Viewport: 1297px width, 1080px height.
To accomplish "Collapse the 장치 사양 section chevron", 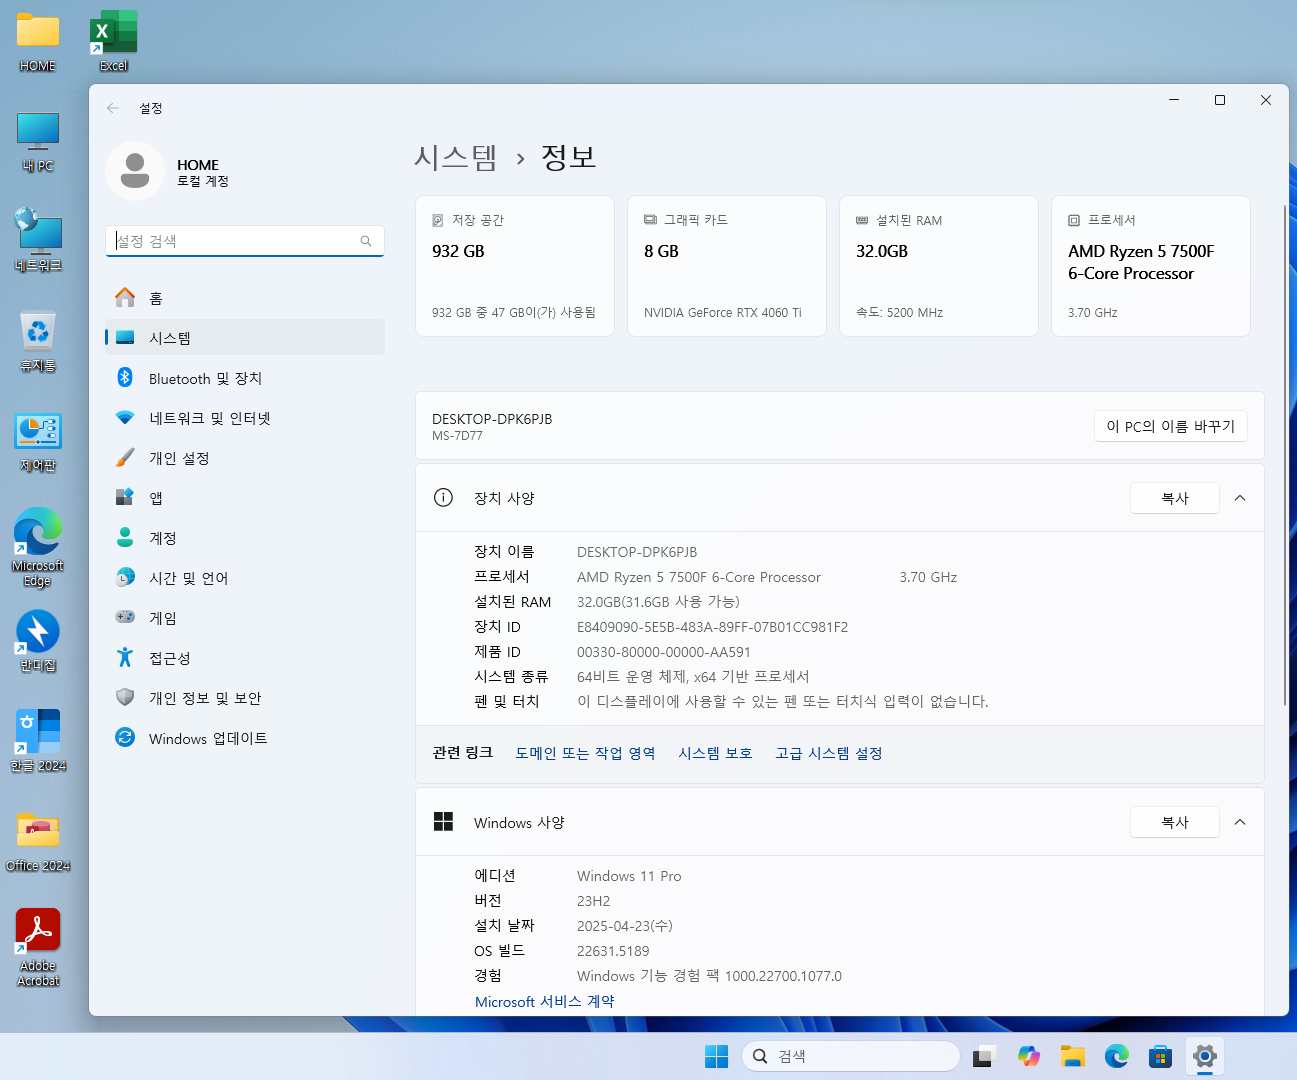I will [1240, 498].
